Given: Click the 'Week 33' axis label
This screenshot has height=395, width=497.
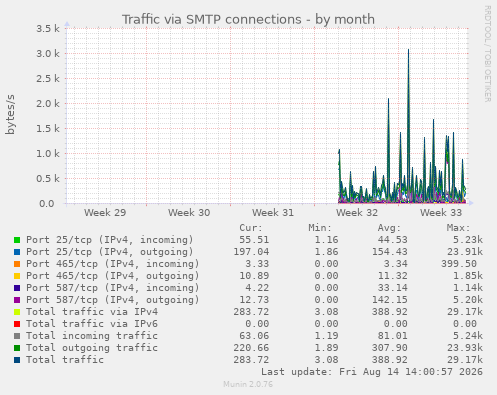Looking at the screenshot, I should tap(441, 213).
